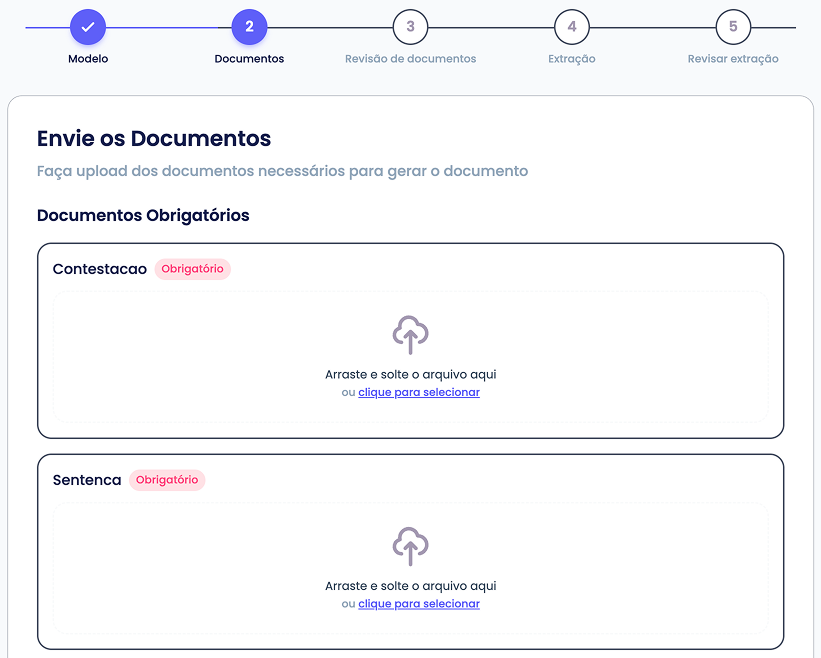Viewport: 821px width, 658px height.
Task: Click the Documentos Obrigatórios heading
Action: pos(143,216)
